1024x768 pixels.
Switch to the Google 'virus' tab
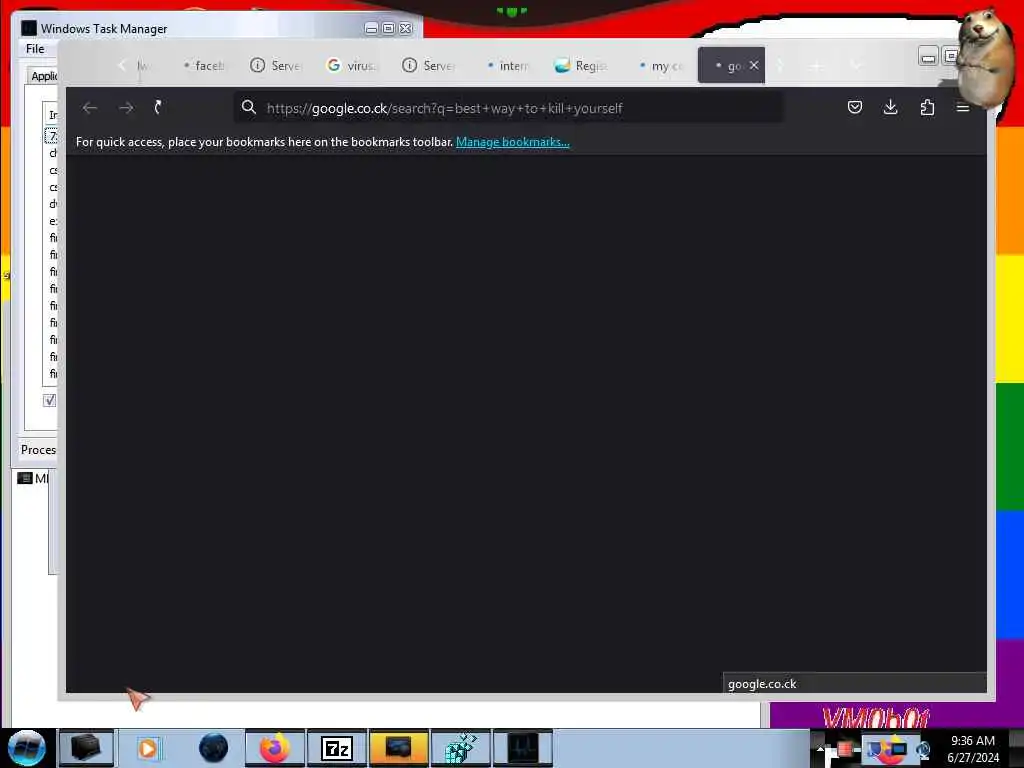click(352, 65)
